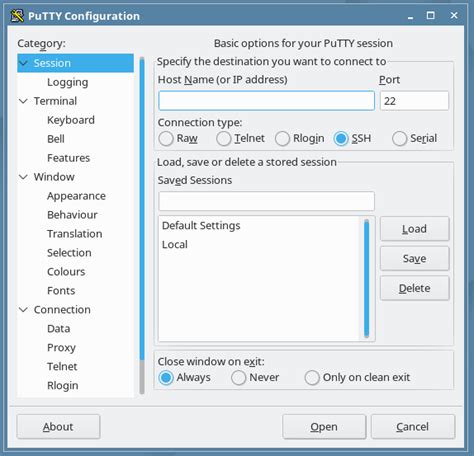Open the Proxy settings category
The width and height of the screenshot is (474, 456).
(x=61, y=348)
